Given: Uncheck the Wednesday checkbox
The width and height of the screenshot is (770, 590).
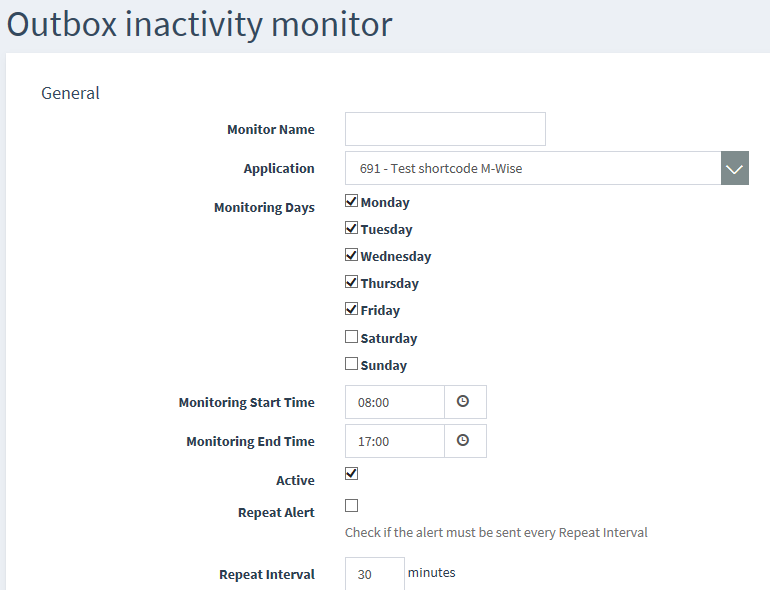Looking at the screenshot, I should click(351, 255).
